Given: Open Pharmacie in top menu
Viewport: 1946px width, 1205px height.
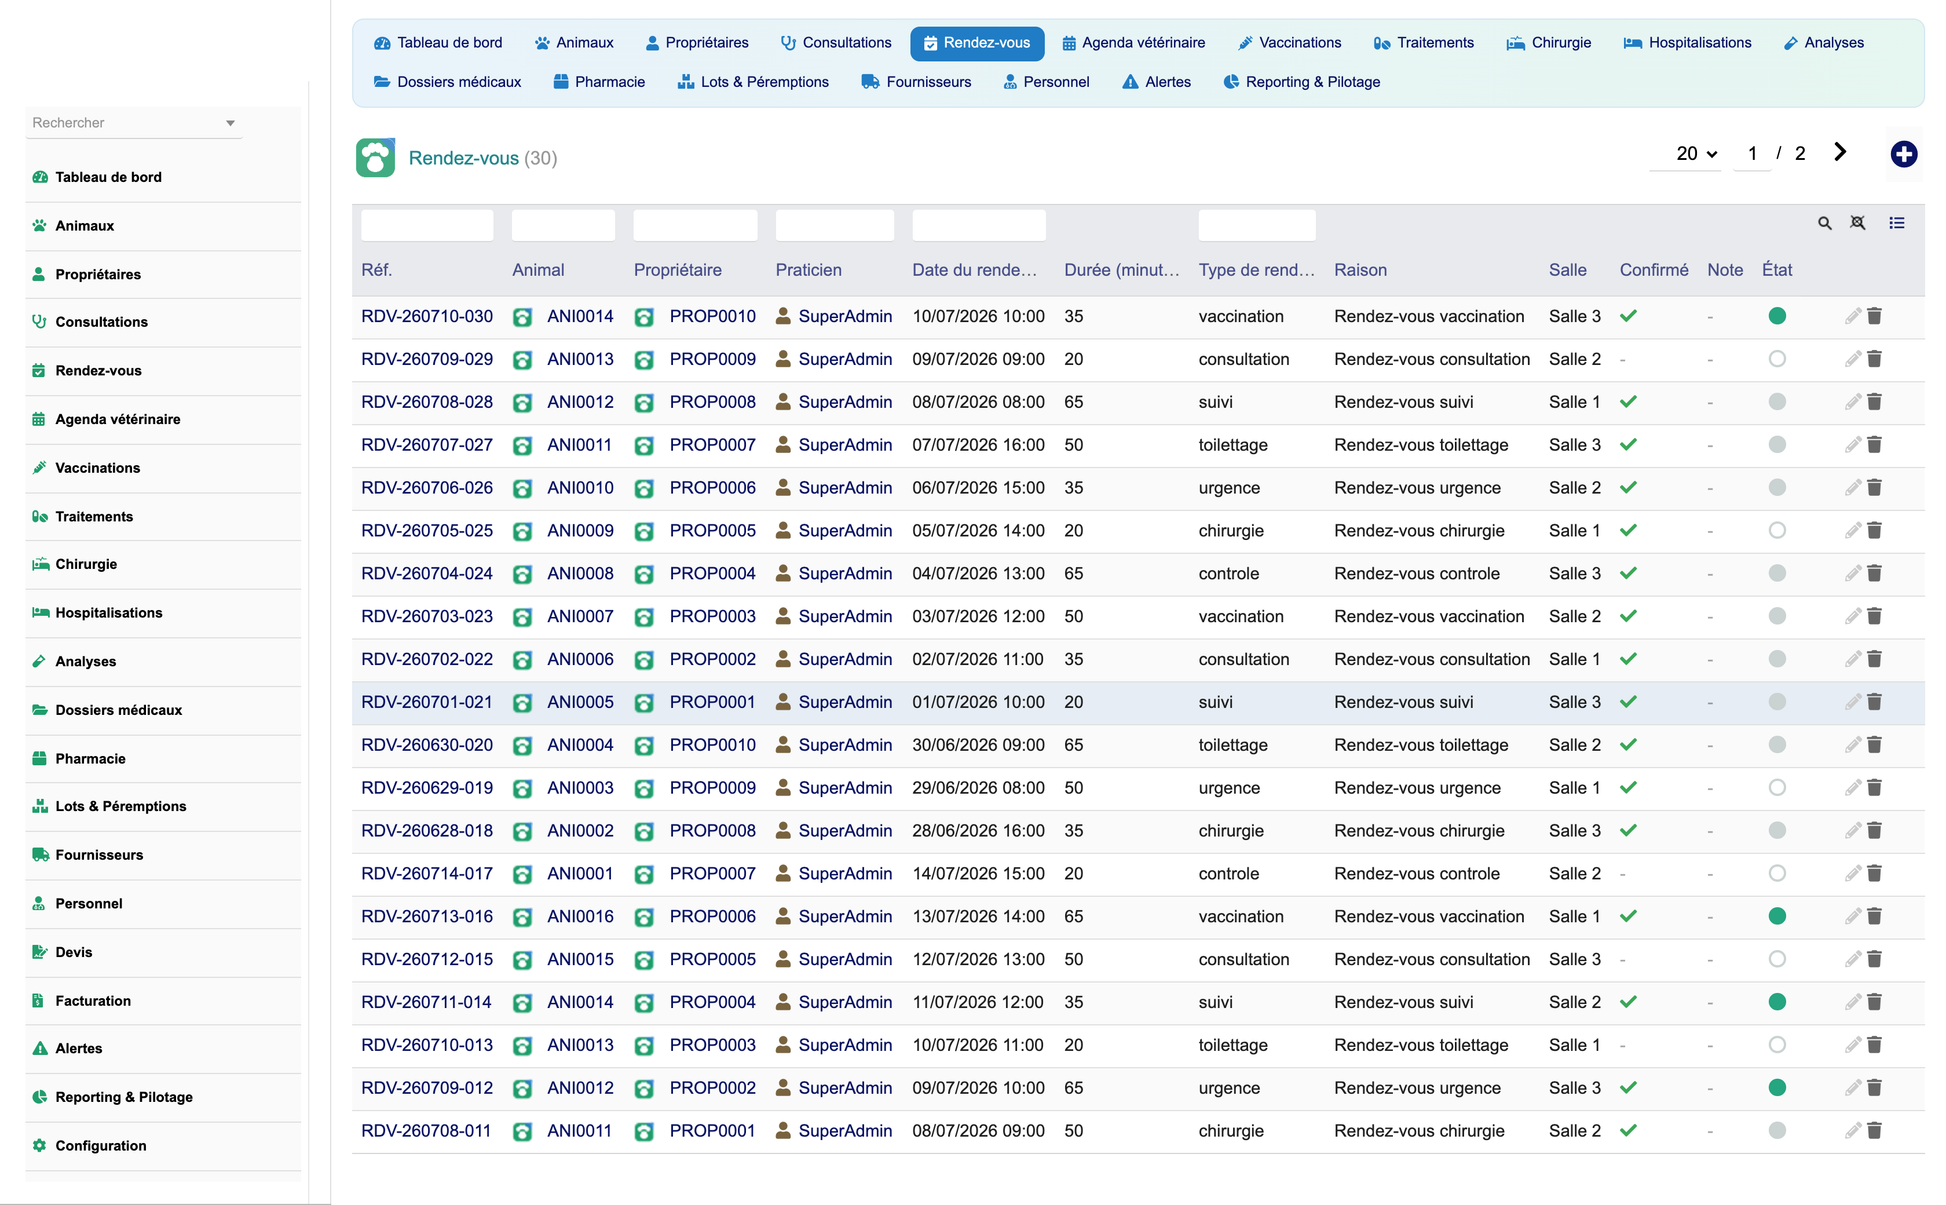Looking at the screenshot, I should (x=599, y=82).
